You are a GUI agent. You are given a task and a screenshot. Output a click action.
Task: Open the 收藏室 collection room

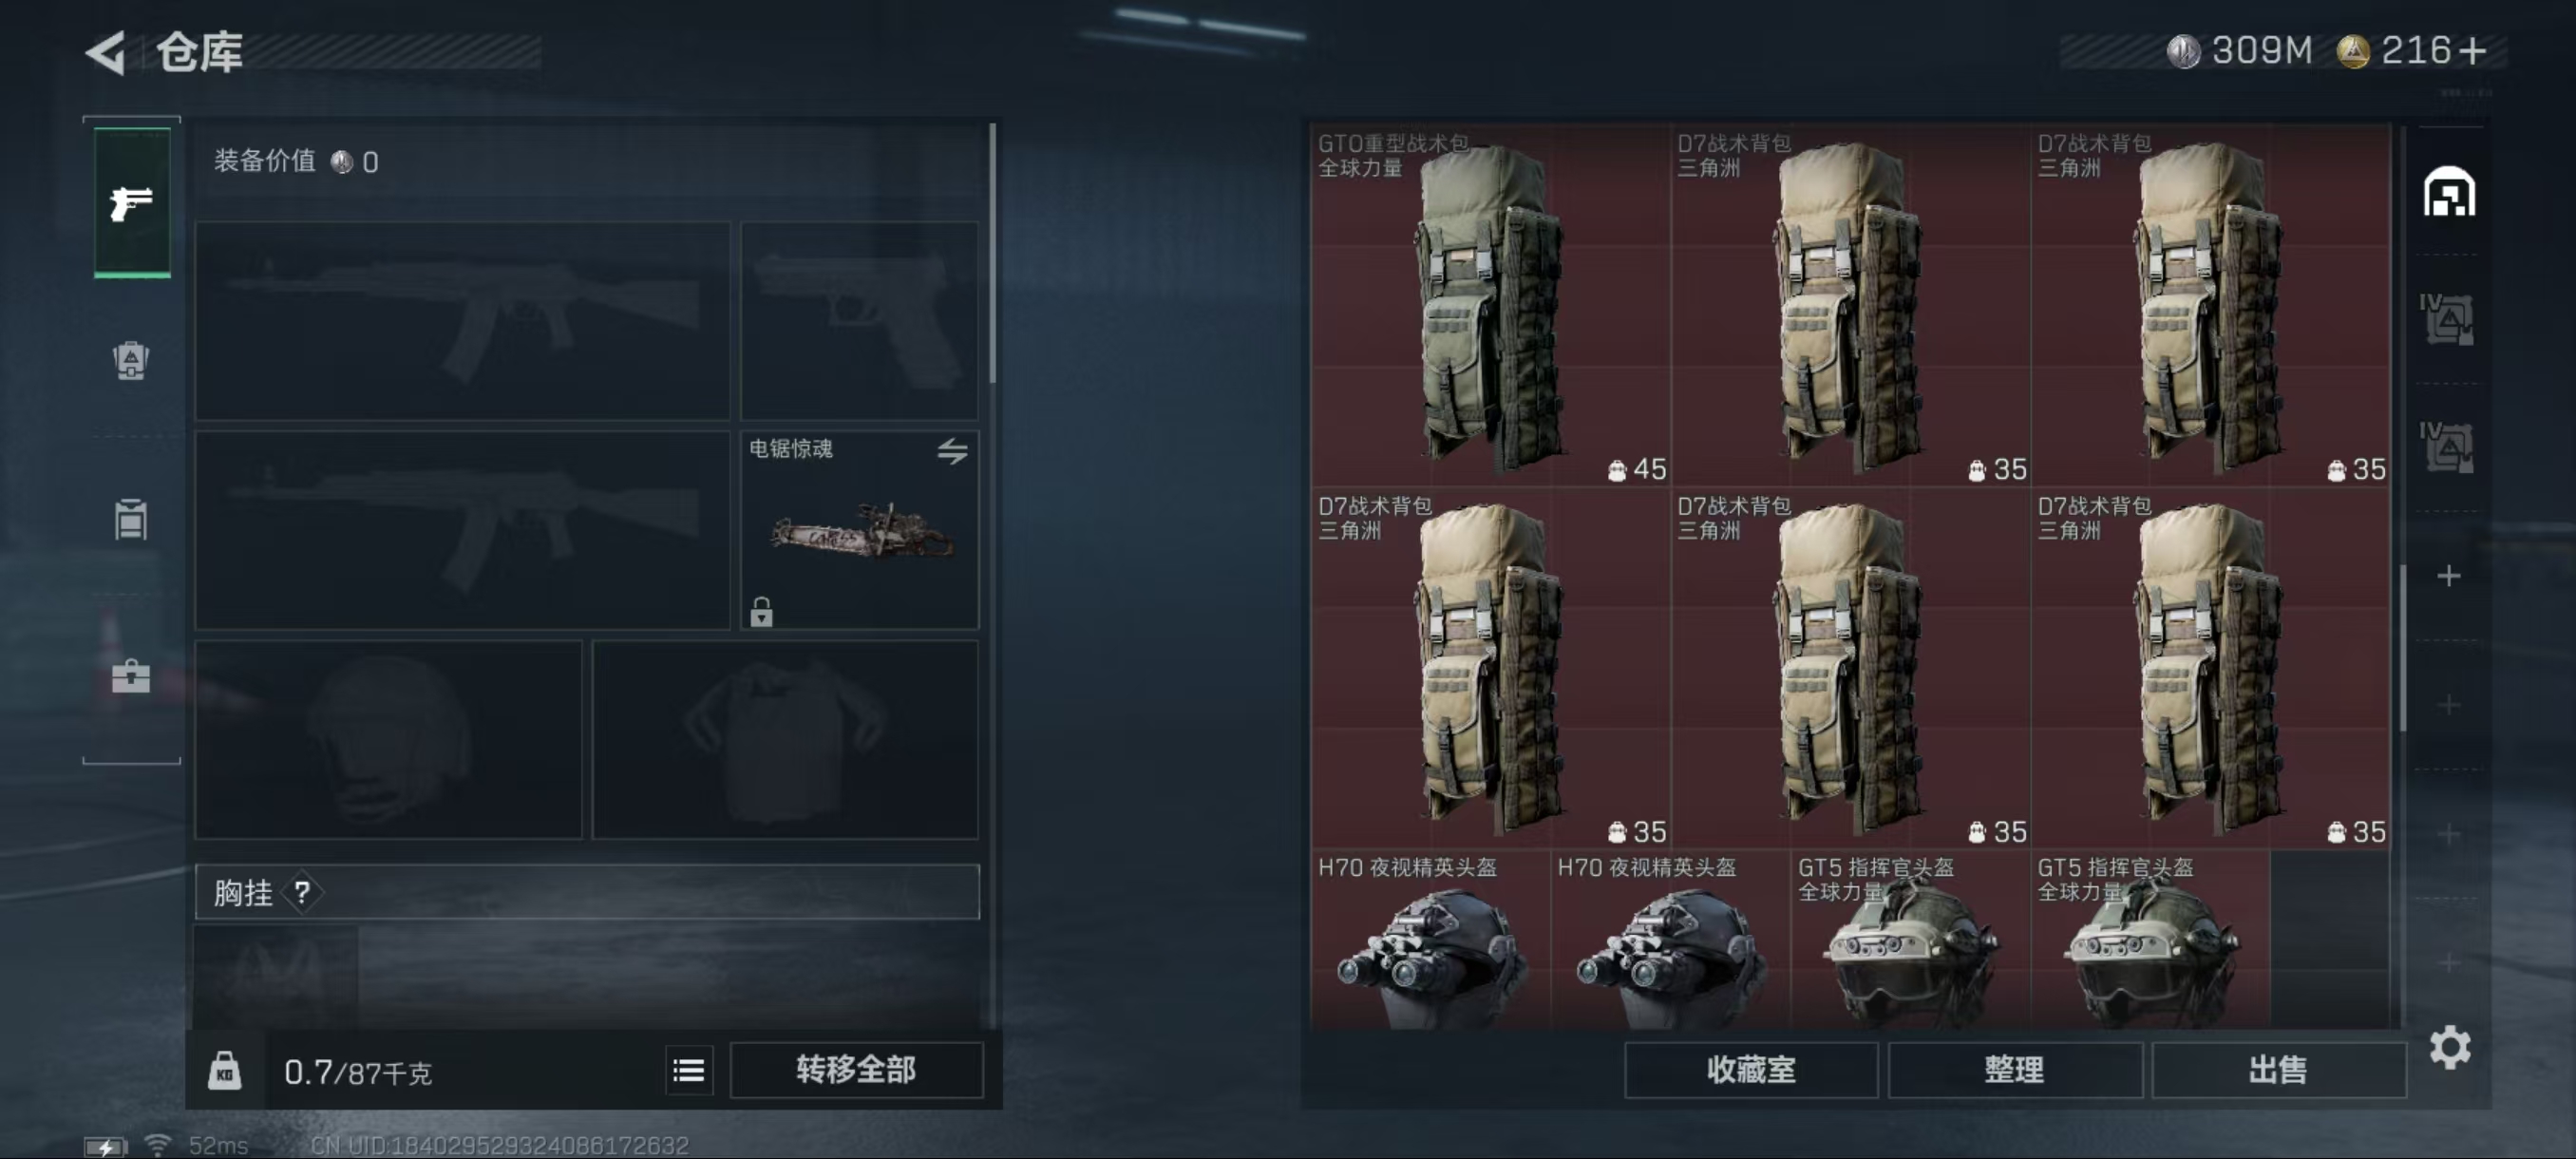(1751, 1070)
